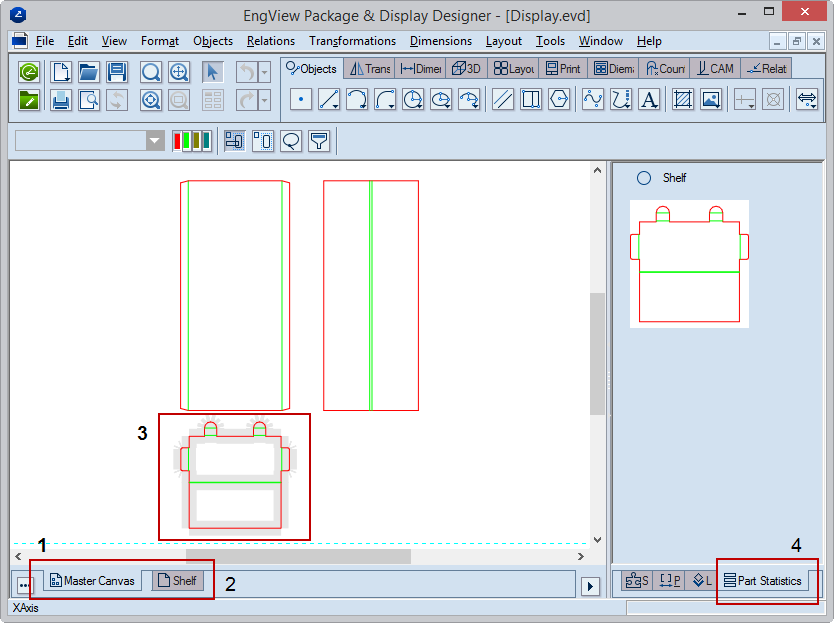
Task: Toggle the filter funnel button
Action: (319, 141)
